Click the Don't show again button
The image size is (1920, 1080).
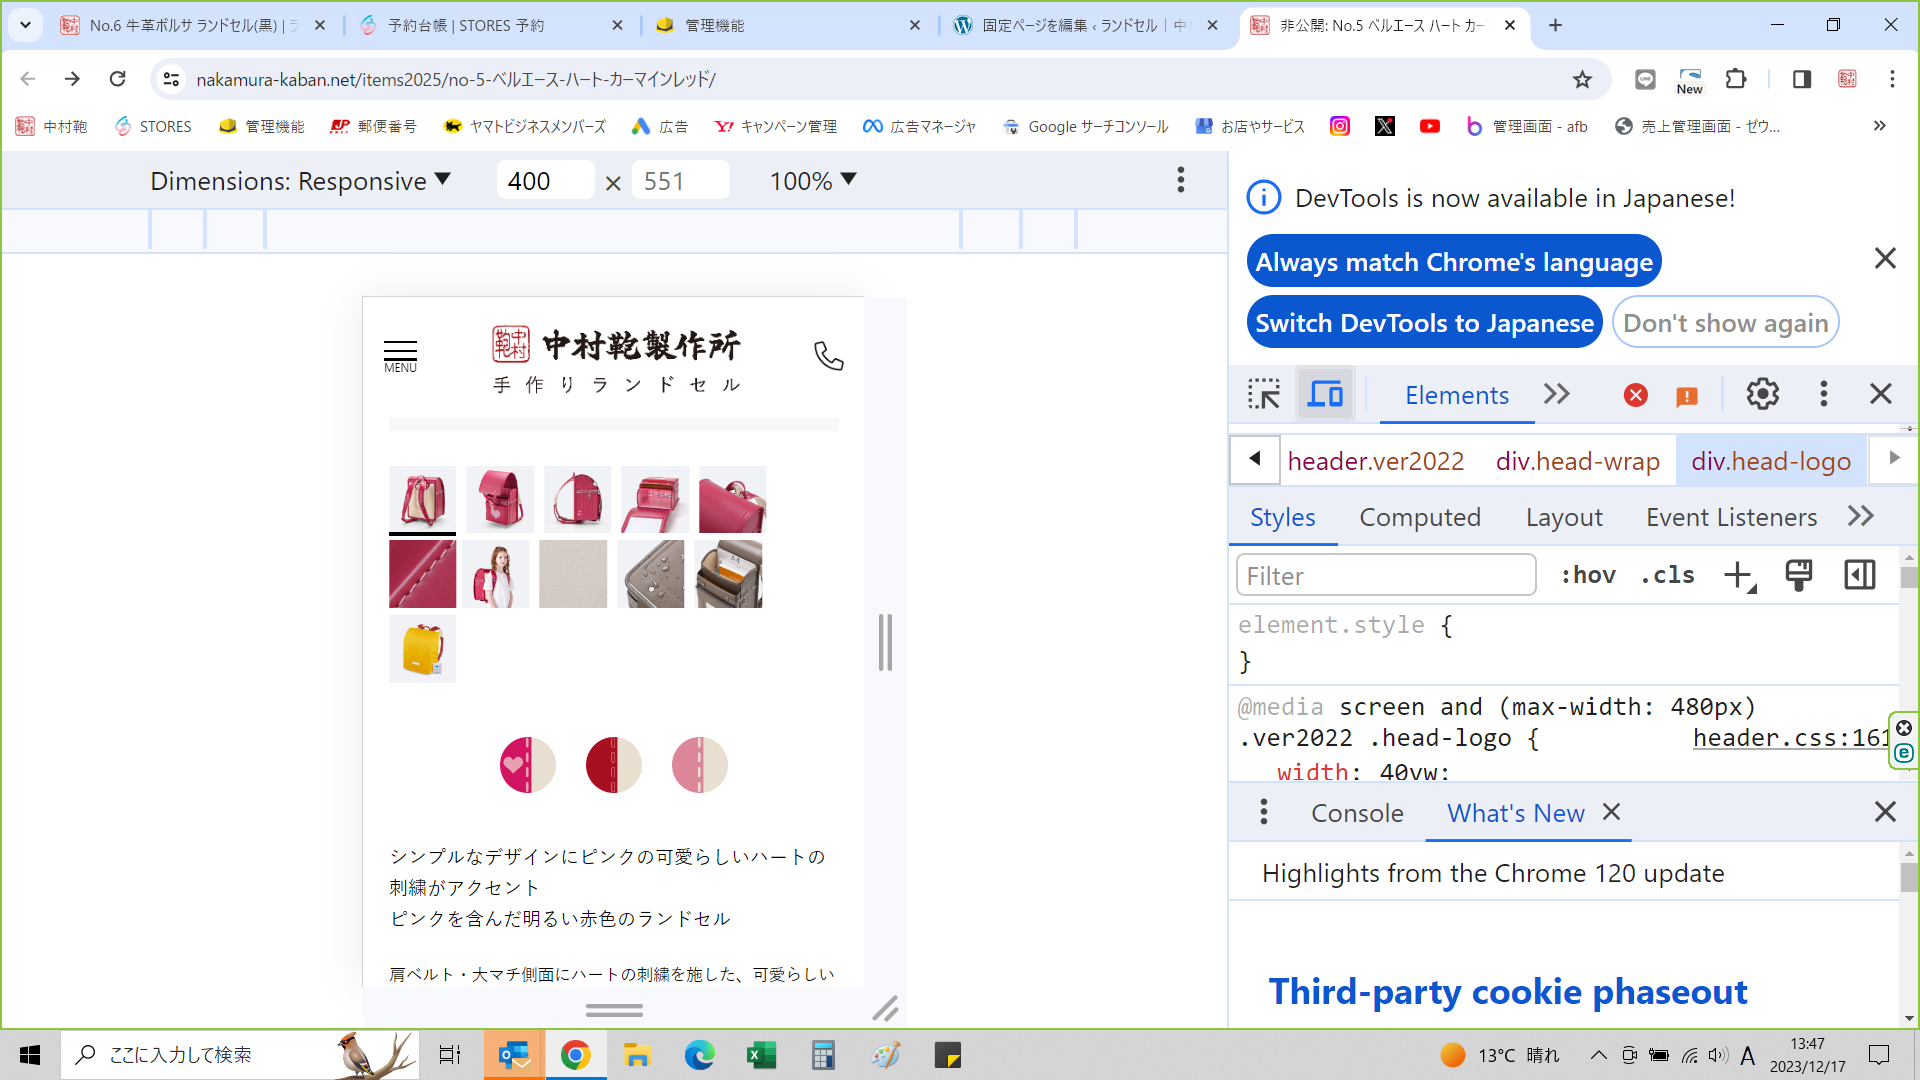point(1725,323)
